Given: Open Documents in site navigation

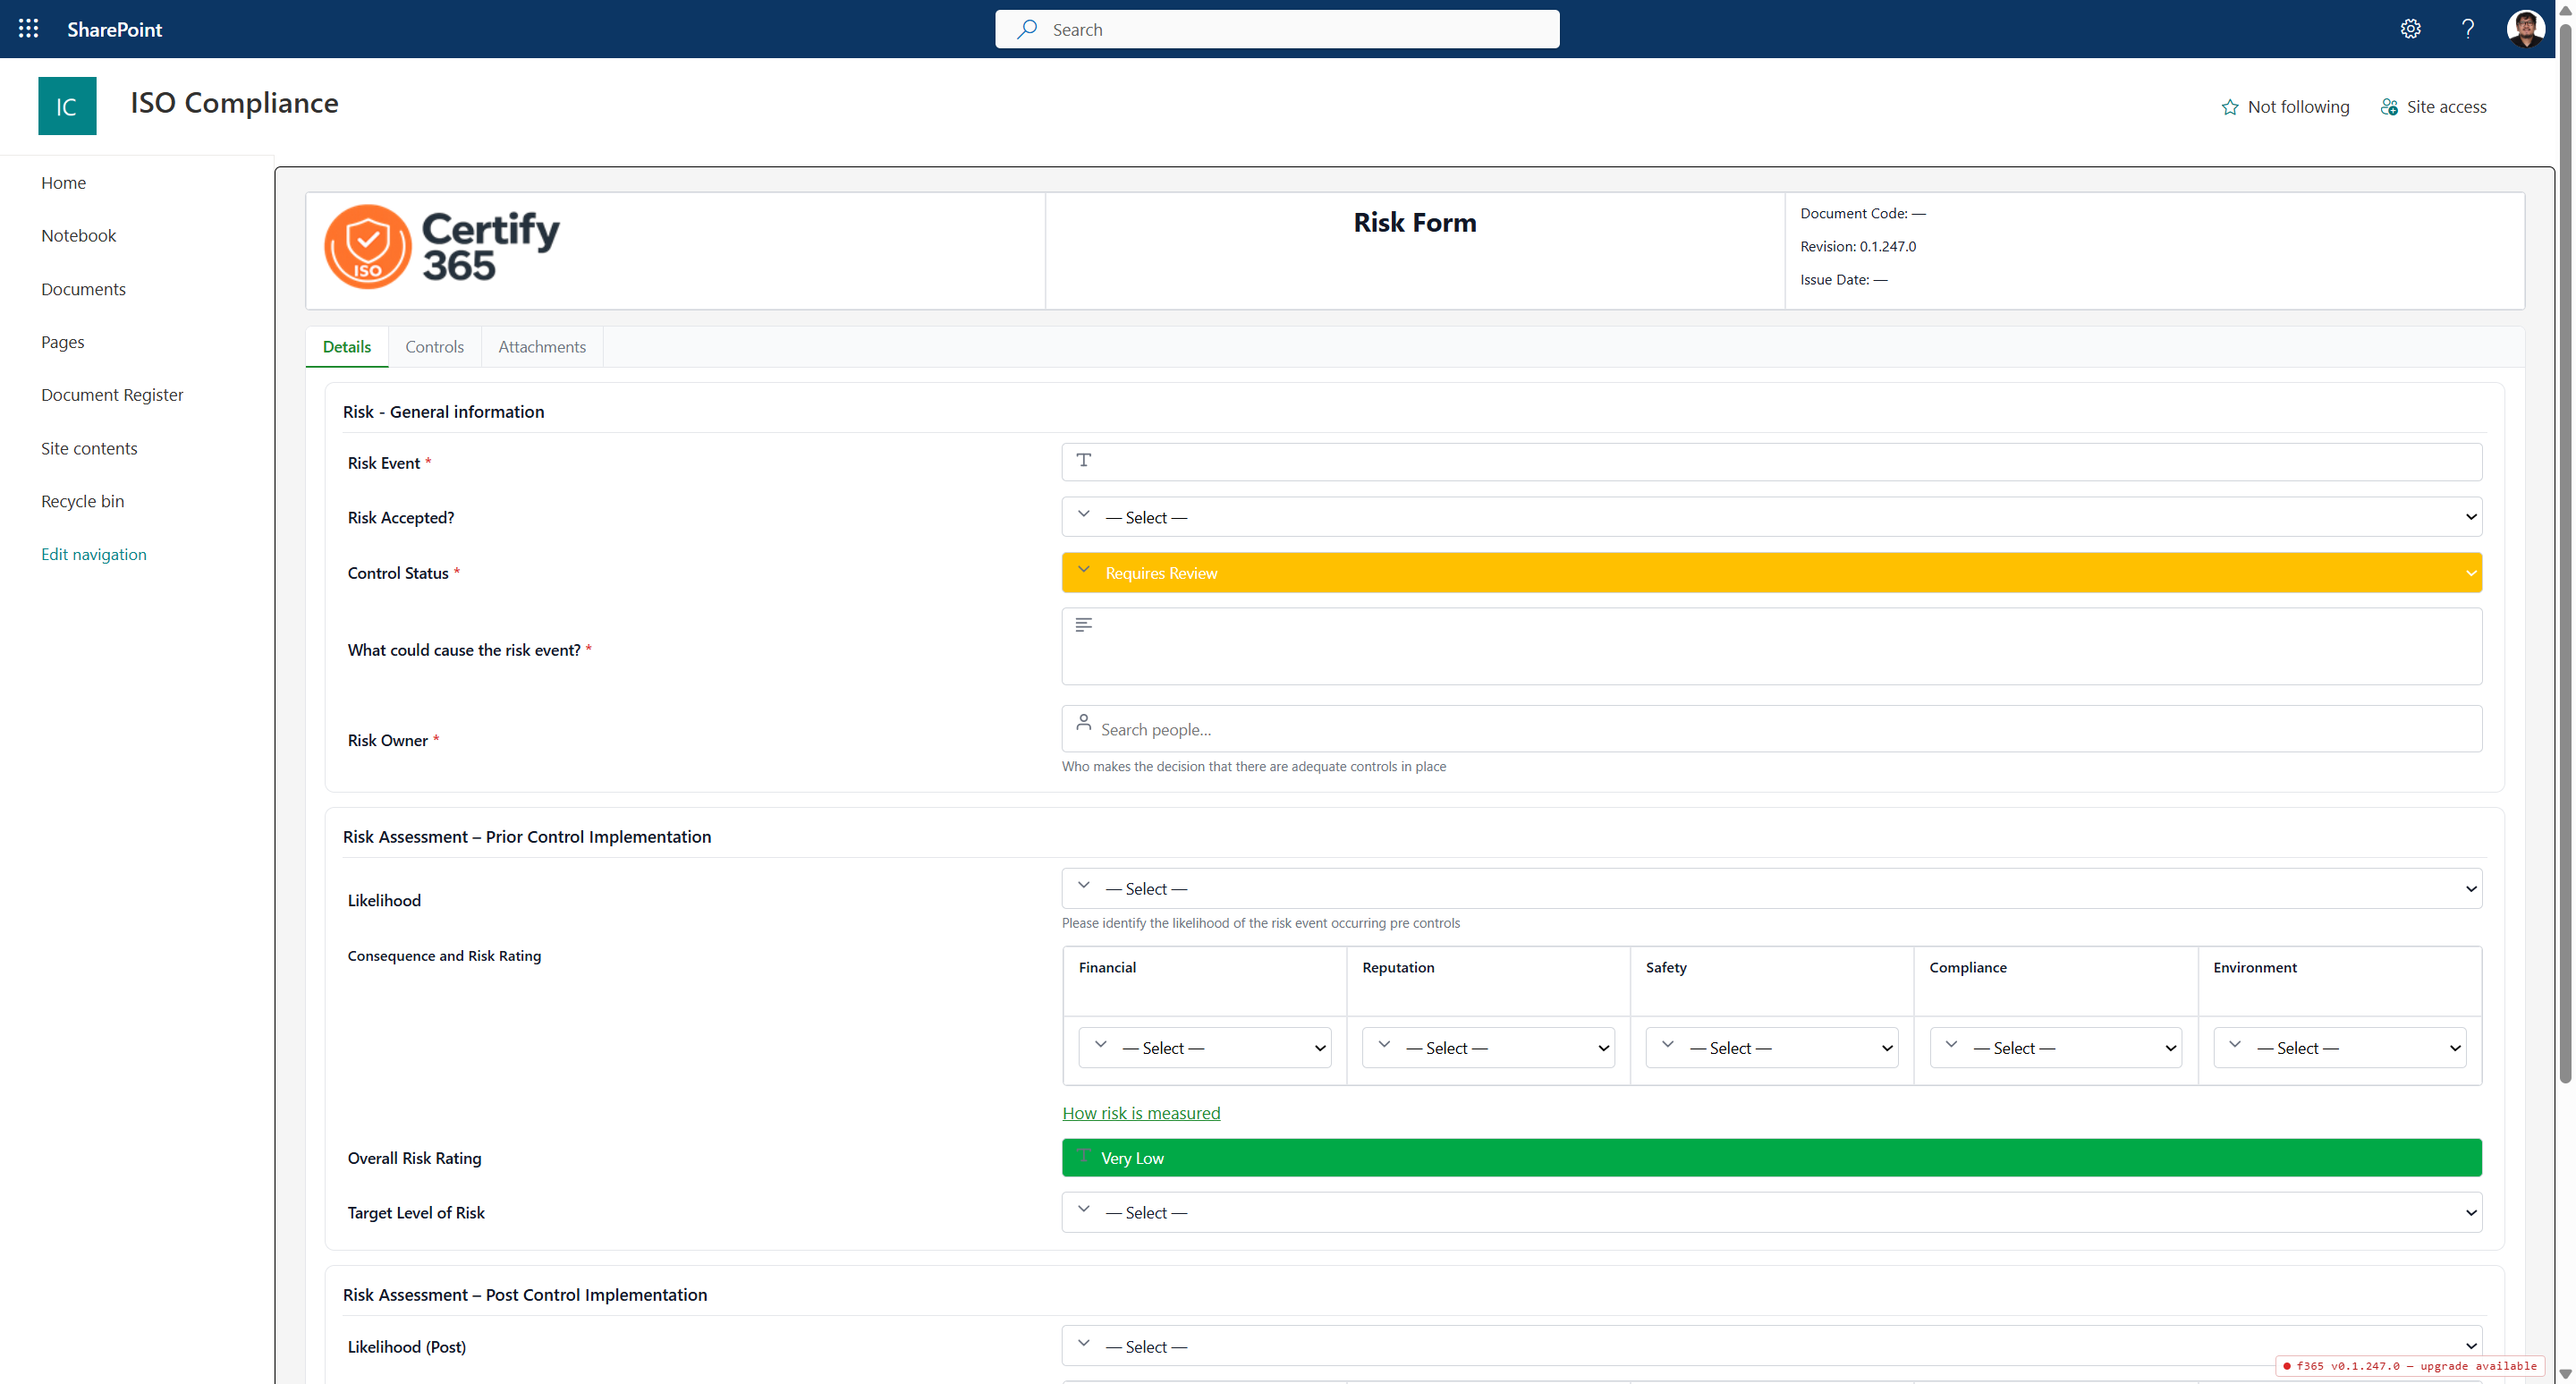Looking at the screenshot, I should click(83, 289).
